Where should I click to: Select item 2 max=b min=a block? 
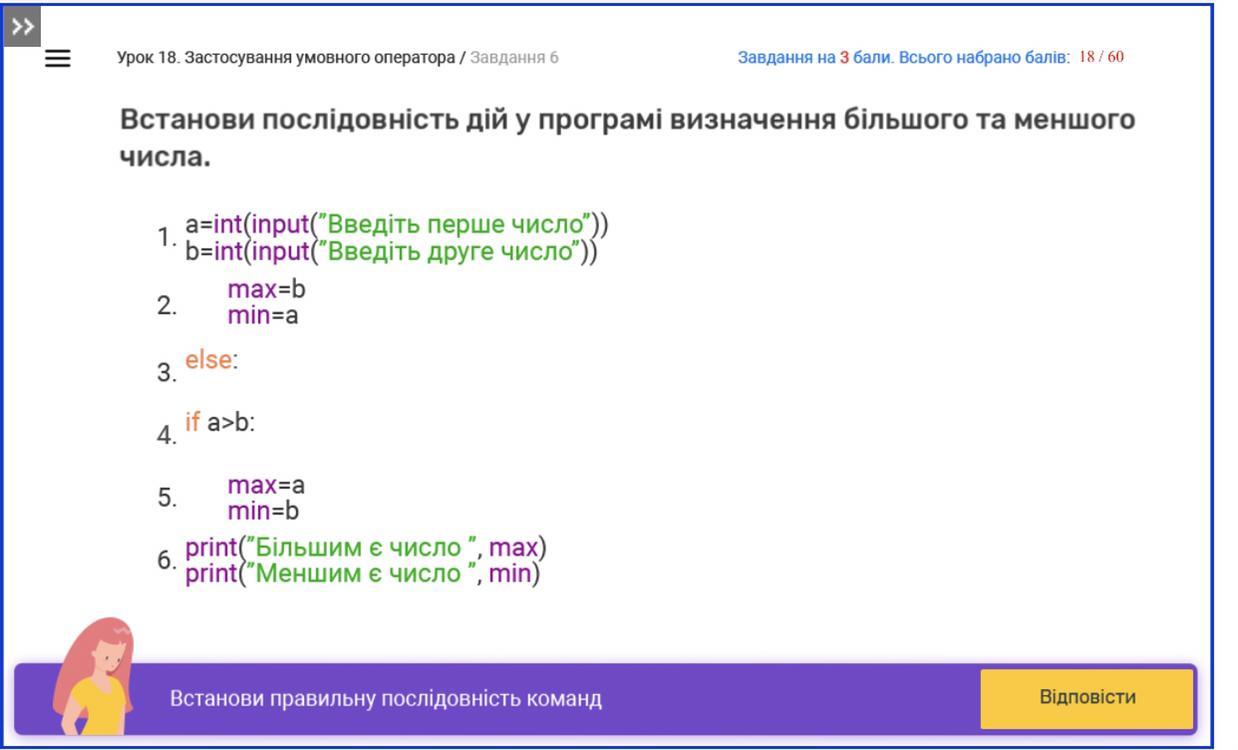266,303
